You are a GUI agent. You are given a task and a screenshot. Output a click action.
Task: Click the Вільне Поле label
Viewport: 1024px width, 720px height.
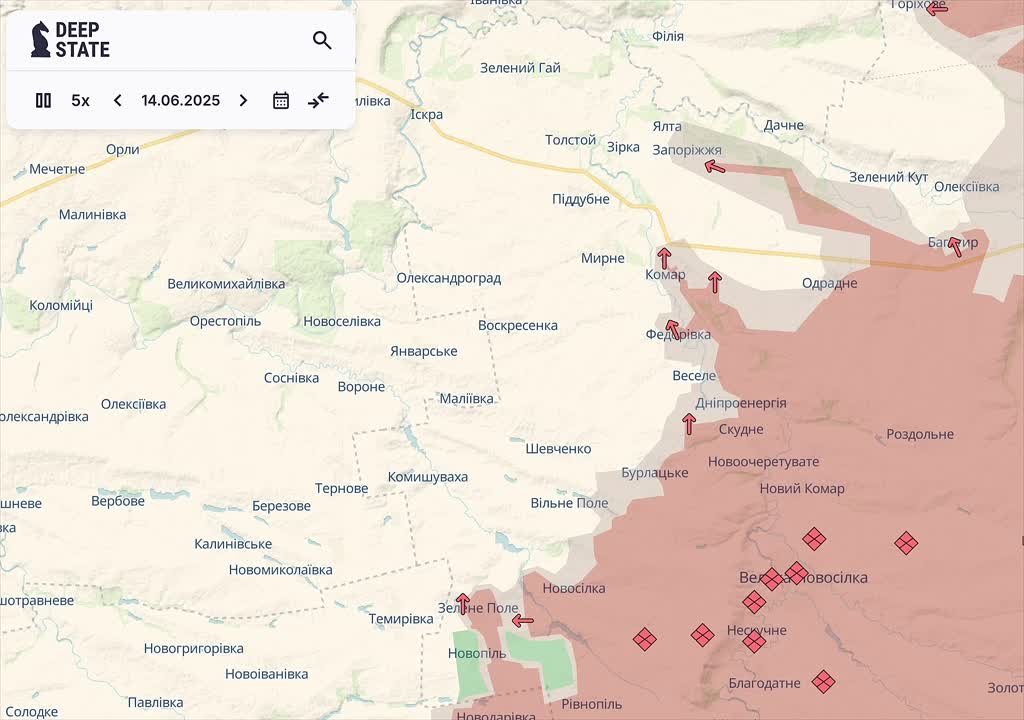coord(569,503)
